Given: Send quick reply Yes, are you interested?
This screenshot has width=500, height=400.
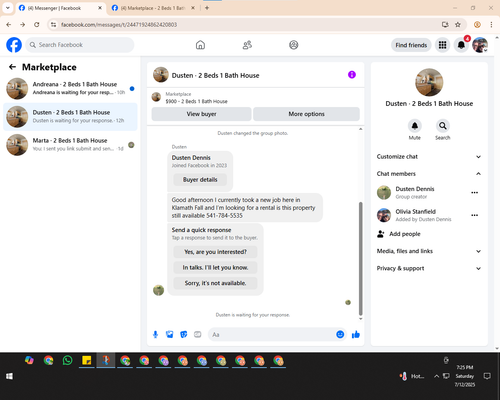Looking at the screenshot, I should (215, 252).
